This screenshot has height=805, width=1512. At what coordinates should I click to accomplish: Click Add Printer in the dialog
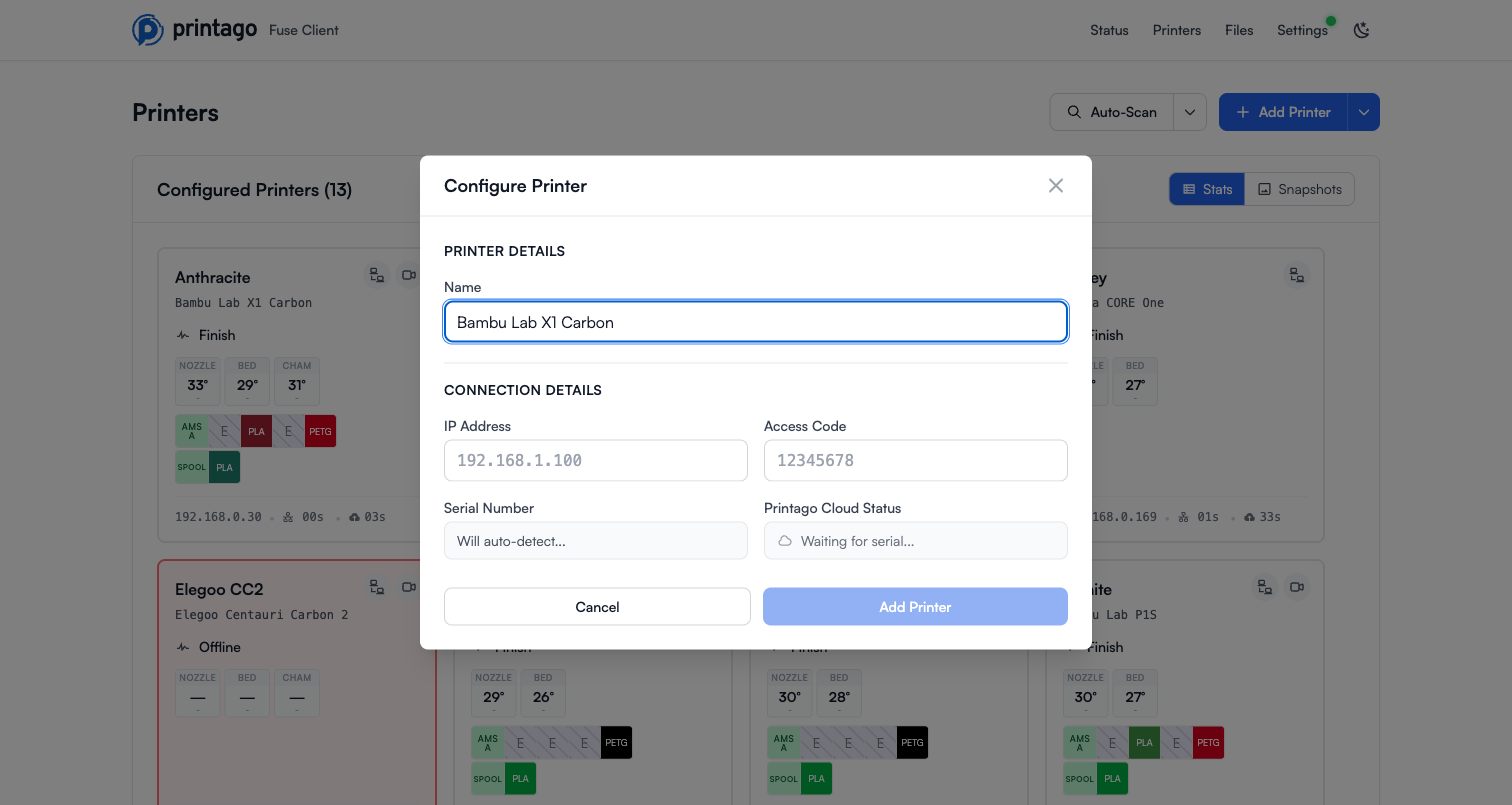click(915, 607)
